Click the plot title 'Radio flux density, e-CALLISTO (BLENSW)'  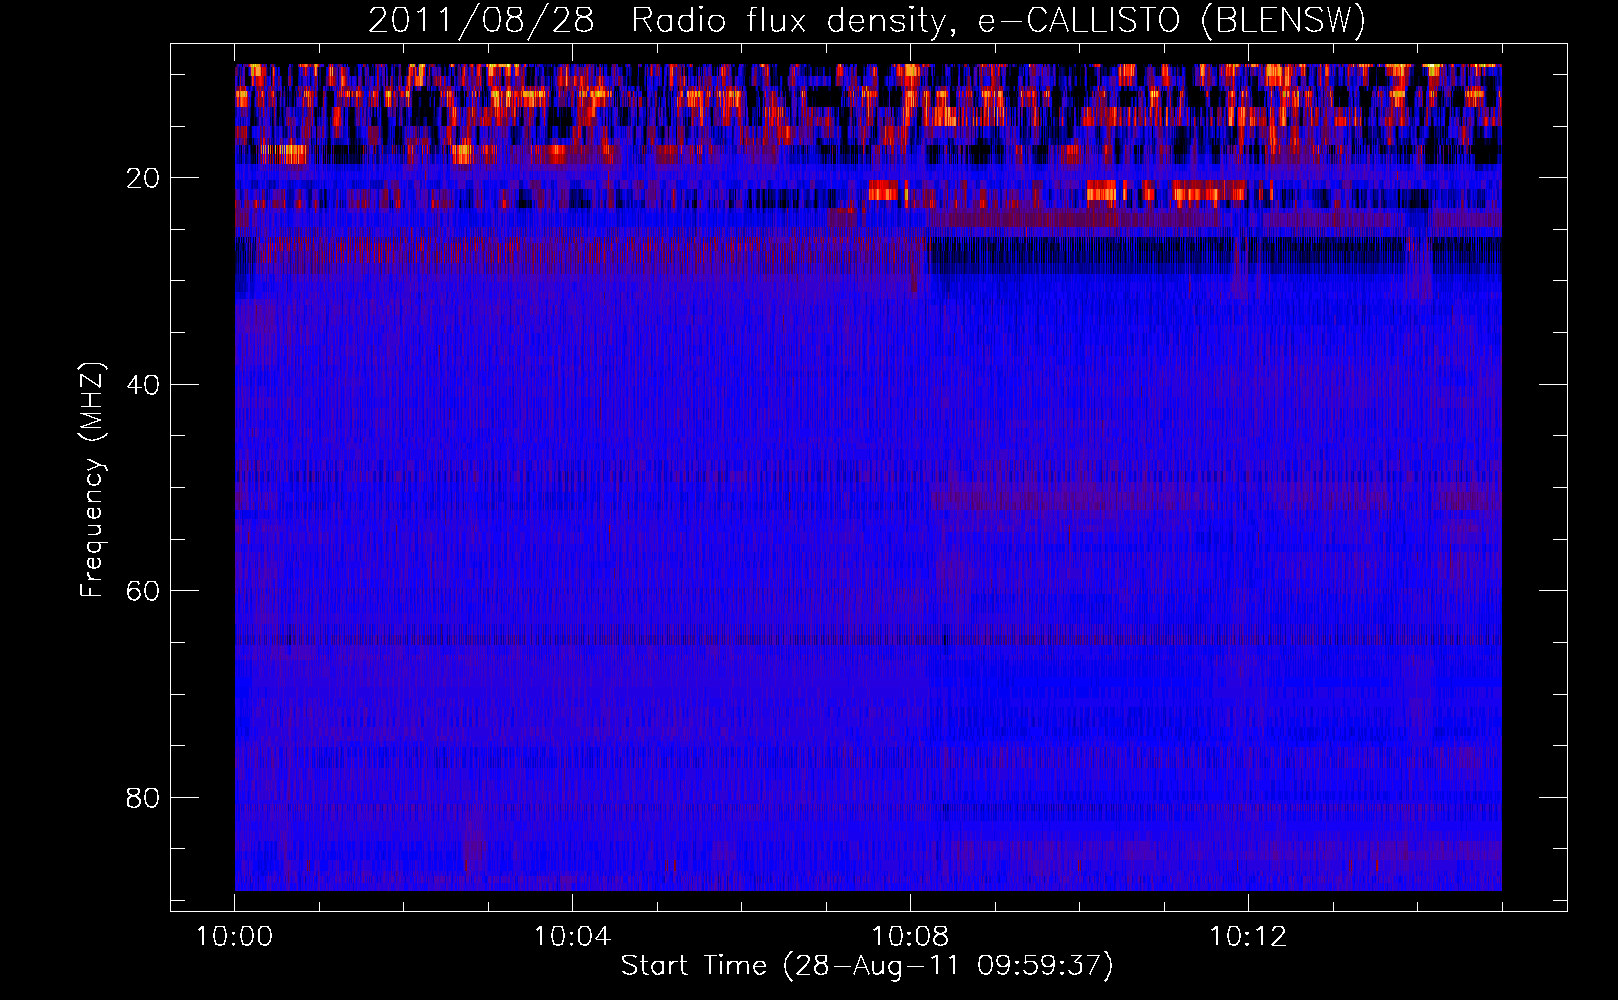point(998,21)
